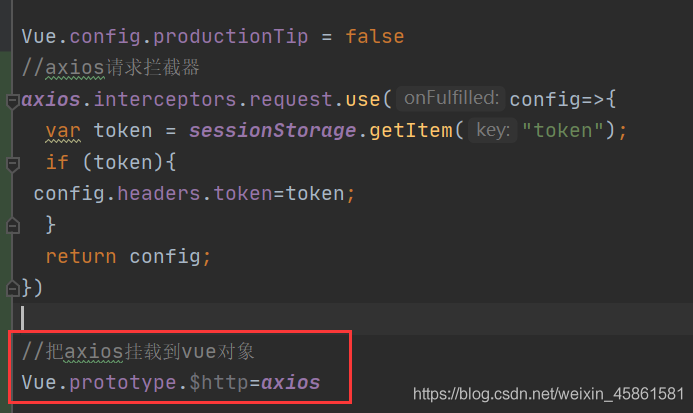Click the key: parameter inlay hint
Viewport: 693px width, 413px height.
pyautogui.click(x=493, y=130)
